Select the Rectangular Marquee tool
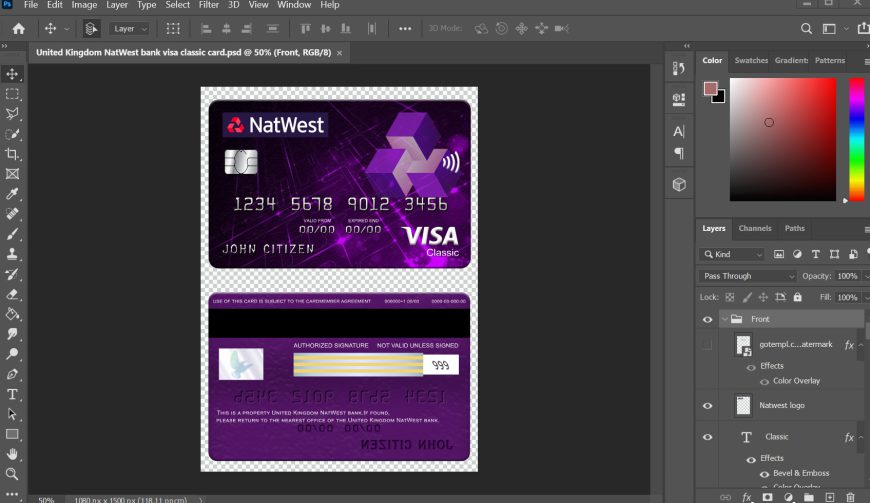The image size is (870, 503). pyautogui.click(x=12, y=94)
